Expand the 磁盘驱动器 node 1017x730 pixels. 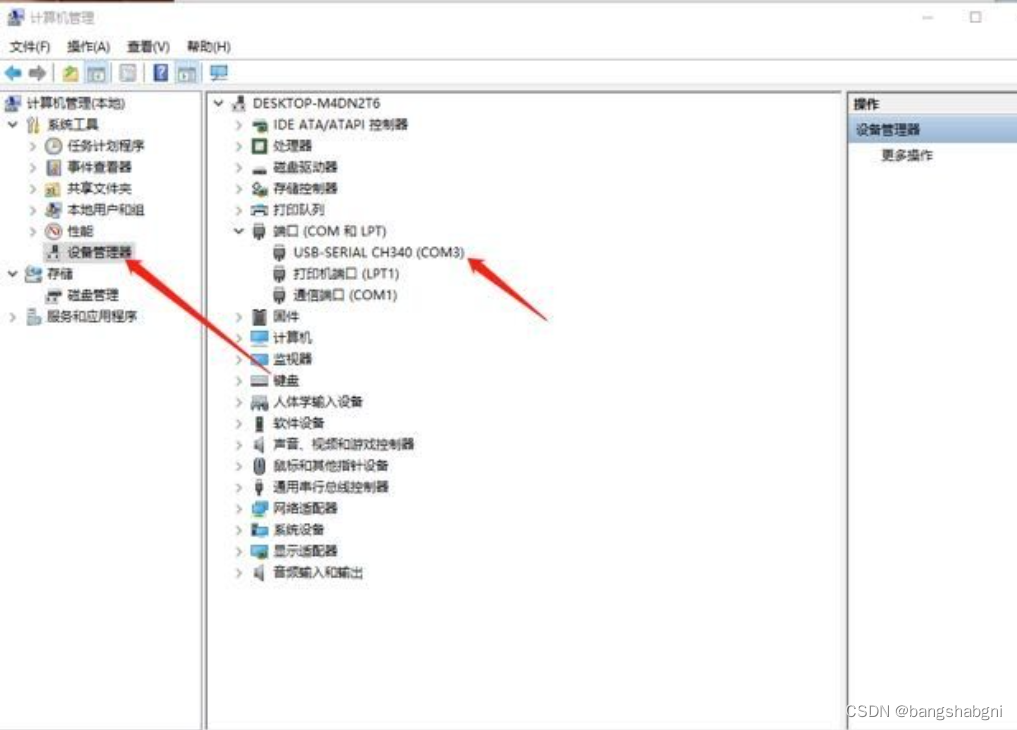tap(239, 167)
